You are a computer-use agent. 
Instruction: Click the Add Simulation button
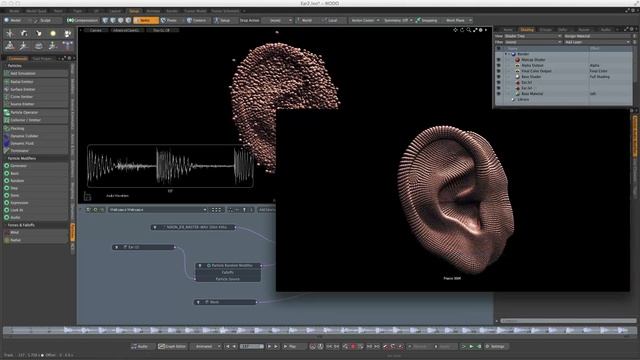pos(36,73)
